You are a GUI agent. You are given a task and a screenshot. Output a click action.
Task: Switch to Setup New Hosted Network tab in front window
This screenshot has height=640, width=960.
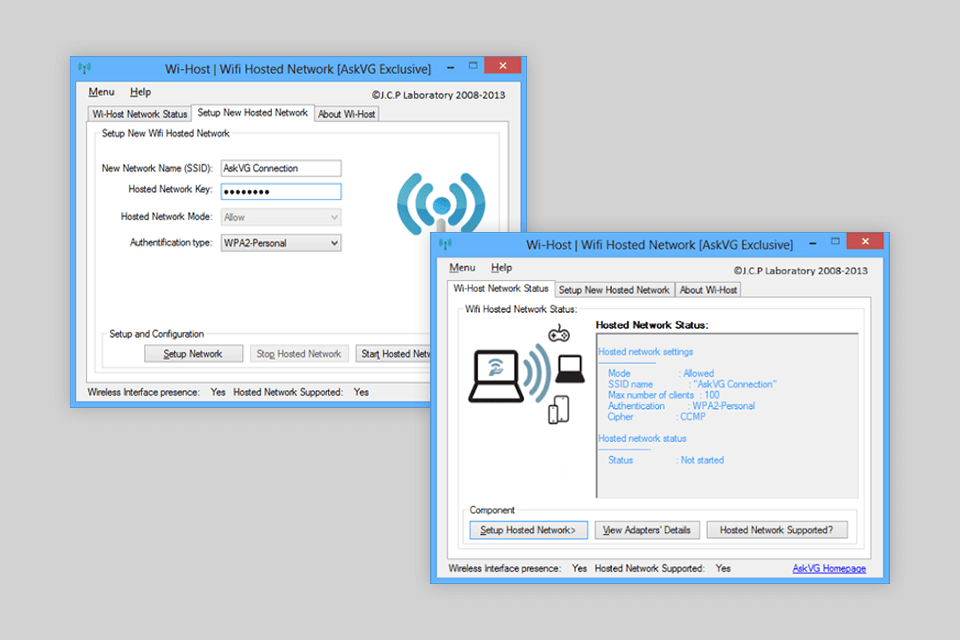click(x=614, y=290)
